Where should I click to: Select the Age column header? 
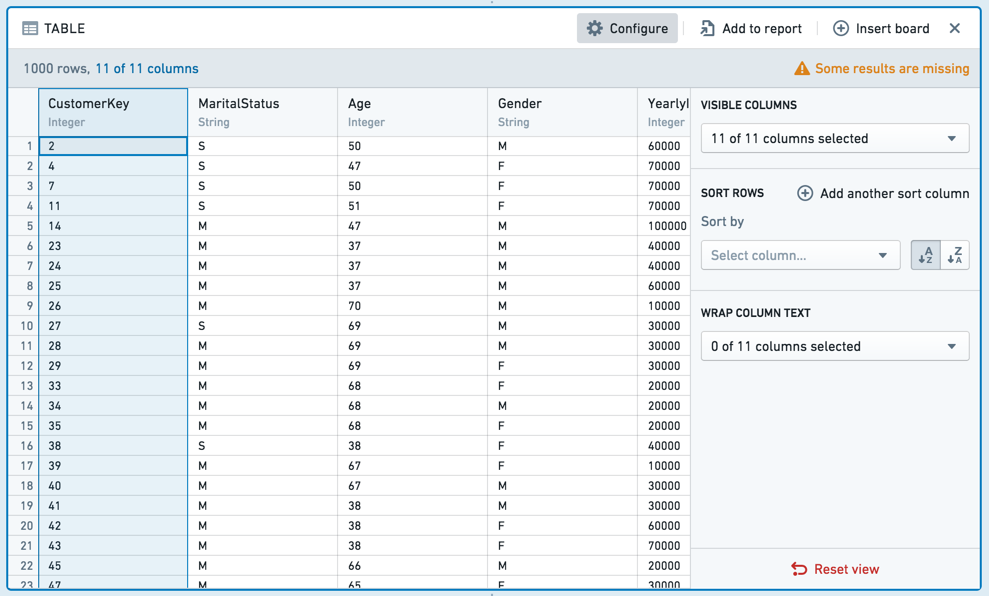[413, 112]
